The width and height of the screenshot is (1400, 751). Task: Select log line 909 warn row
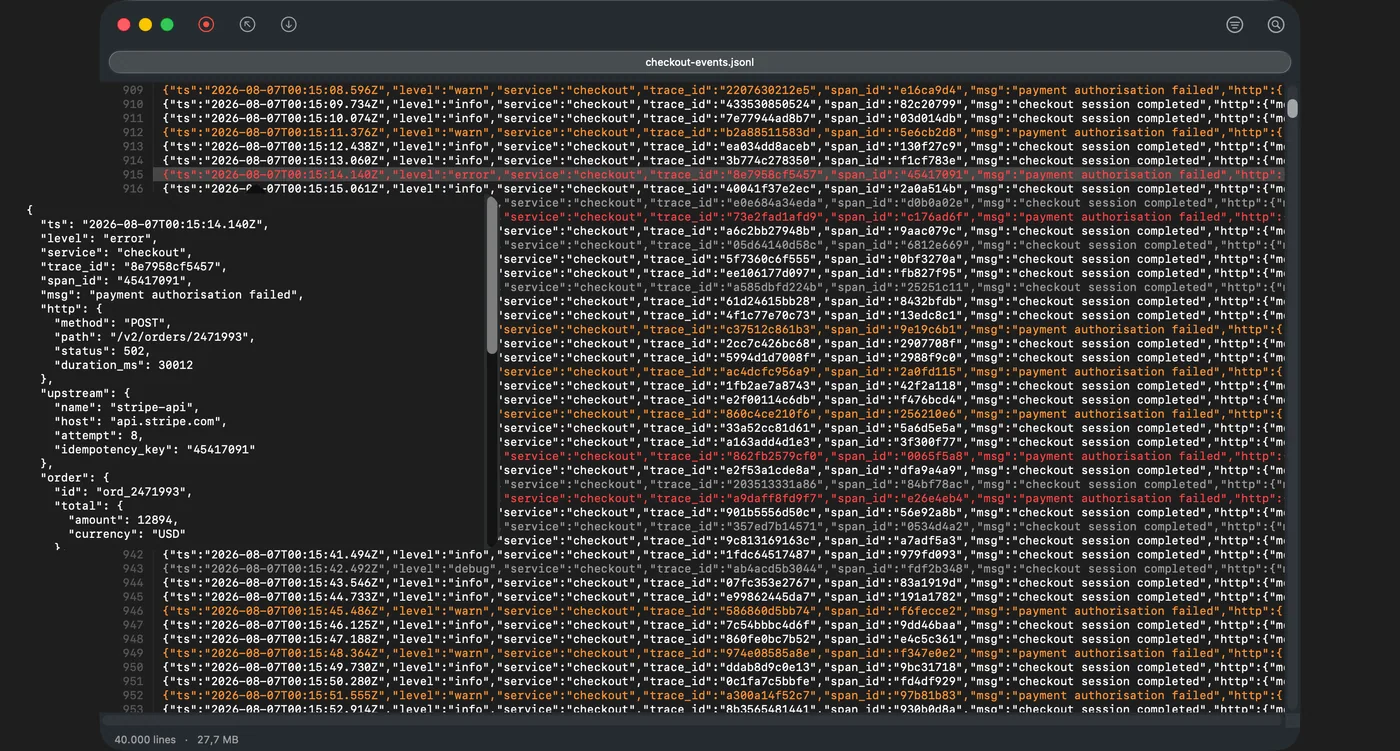tap(721, 90)
